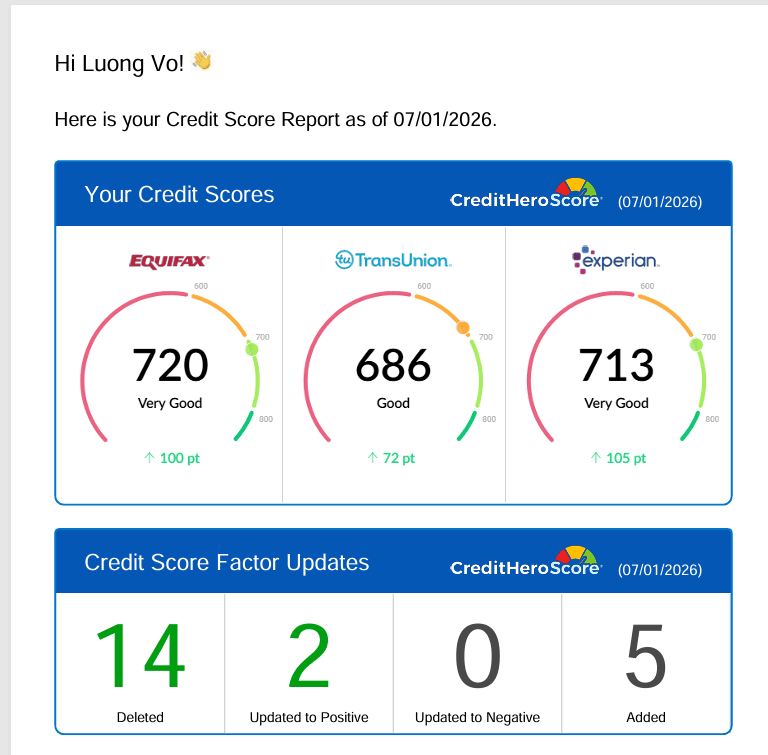Screen dimensions: 768x755
Task: Click the CreditHeroScore logo in Factor Updates header
Action: 526,562
